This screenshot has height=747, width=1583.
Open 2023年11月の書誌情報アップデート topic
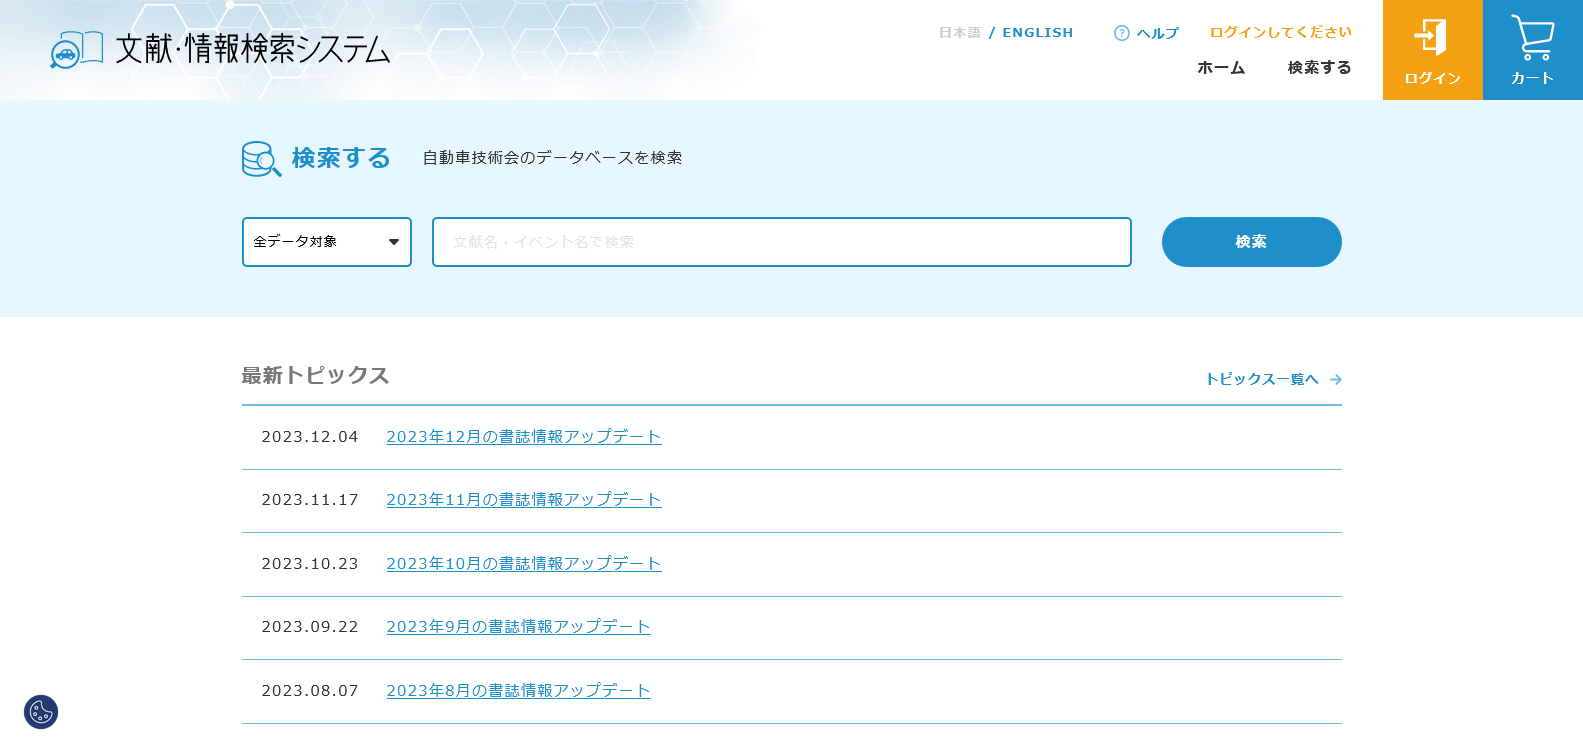pos(523,500)
